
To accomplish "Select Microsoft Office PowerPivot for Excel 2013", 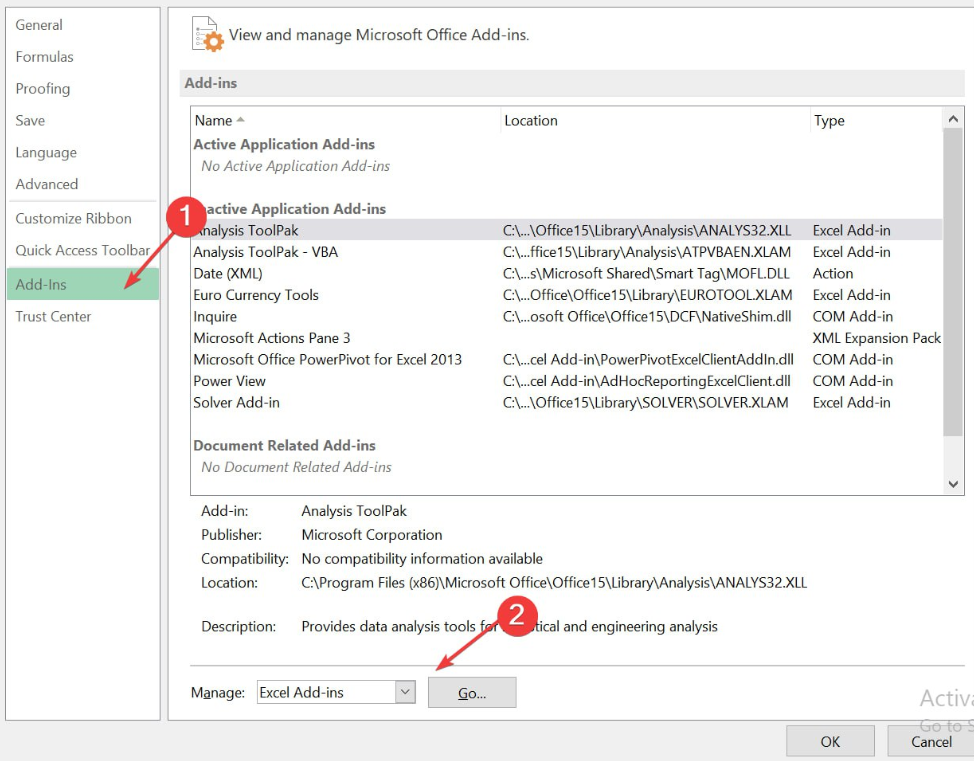I will [567, 360].
